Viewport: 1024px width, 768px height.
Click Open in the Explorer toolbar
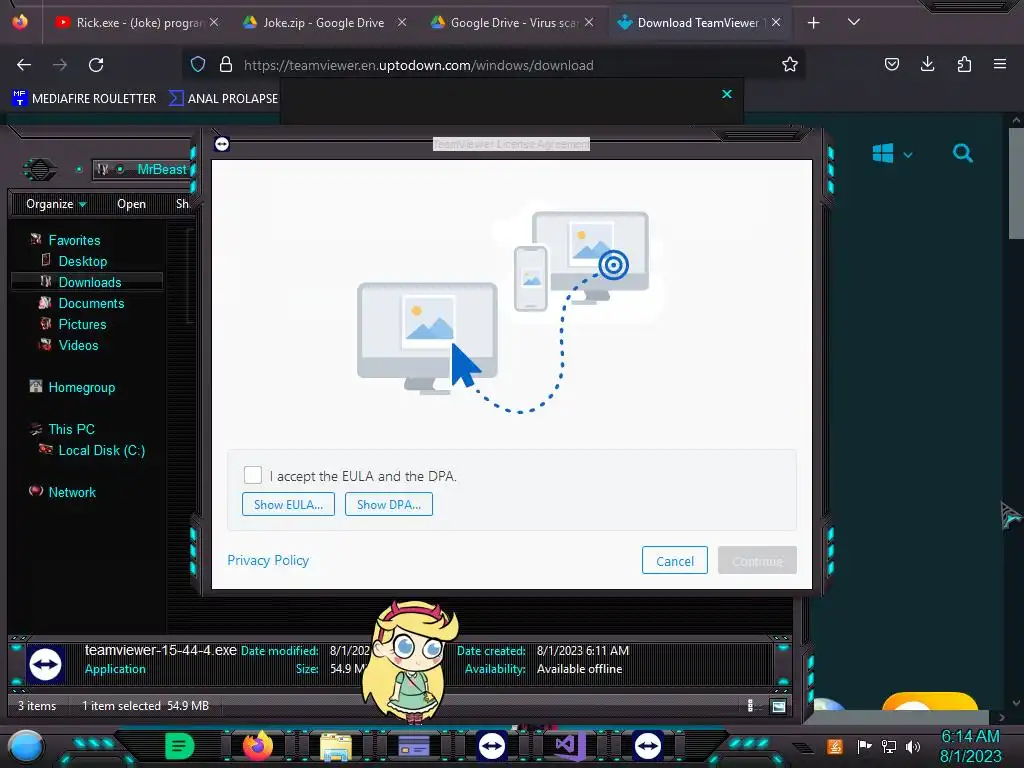[x=131, y=204]
